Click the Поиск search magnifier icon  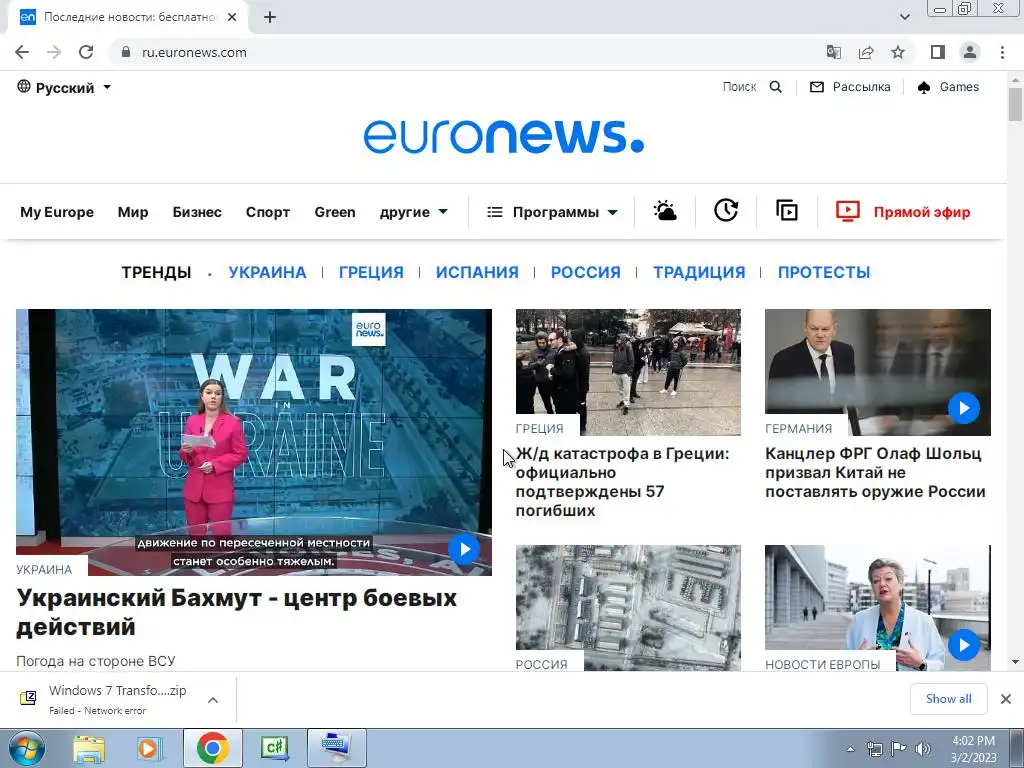(x=775, y=87)
